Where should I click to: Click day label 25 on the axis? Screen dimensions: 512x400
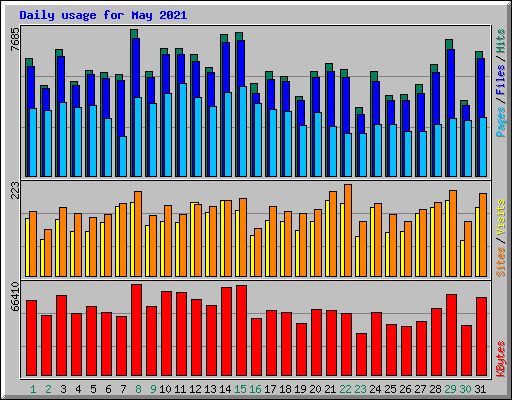390,389
